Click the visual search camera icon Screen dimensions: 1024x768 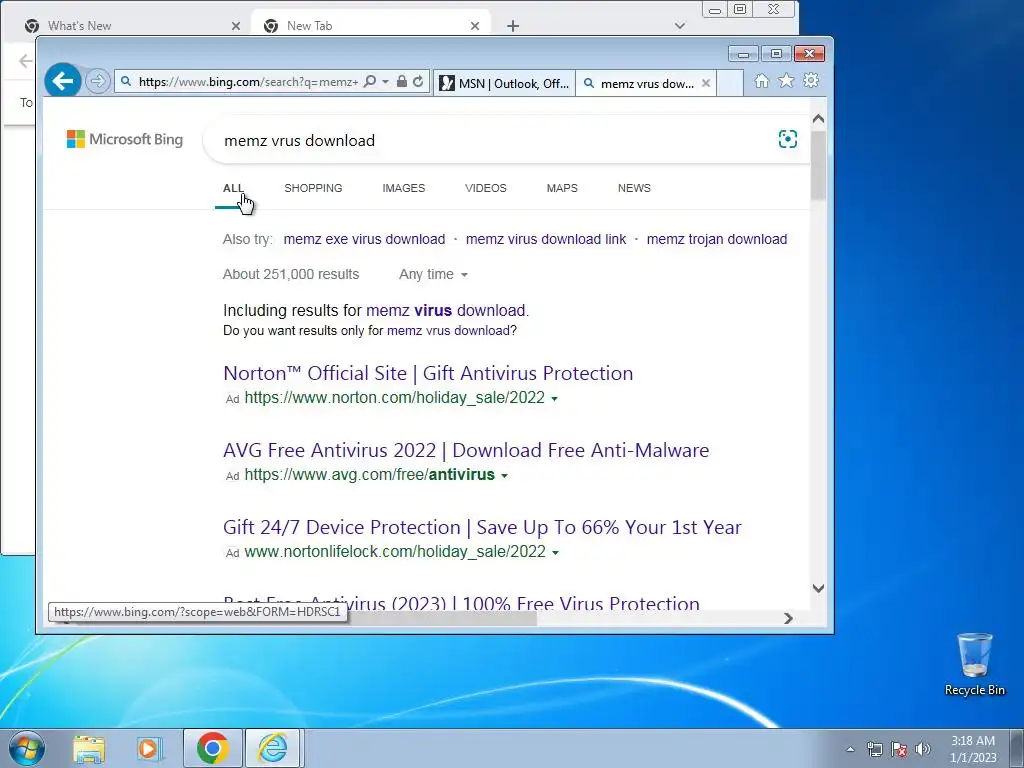tap(788, 139)
